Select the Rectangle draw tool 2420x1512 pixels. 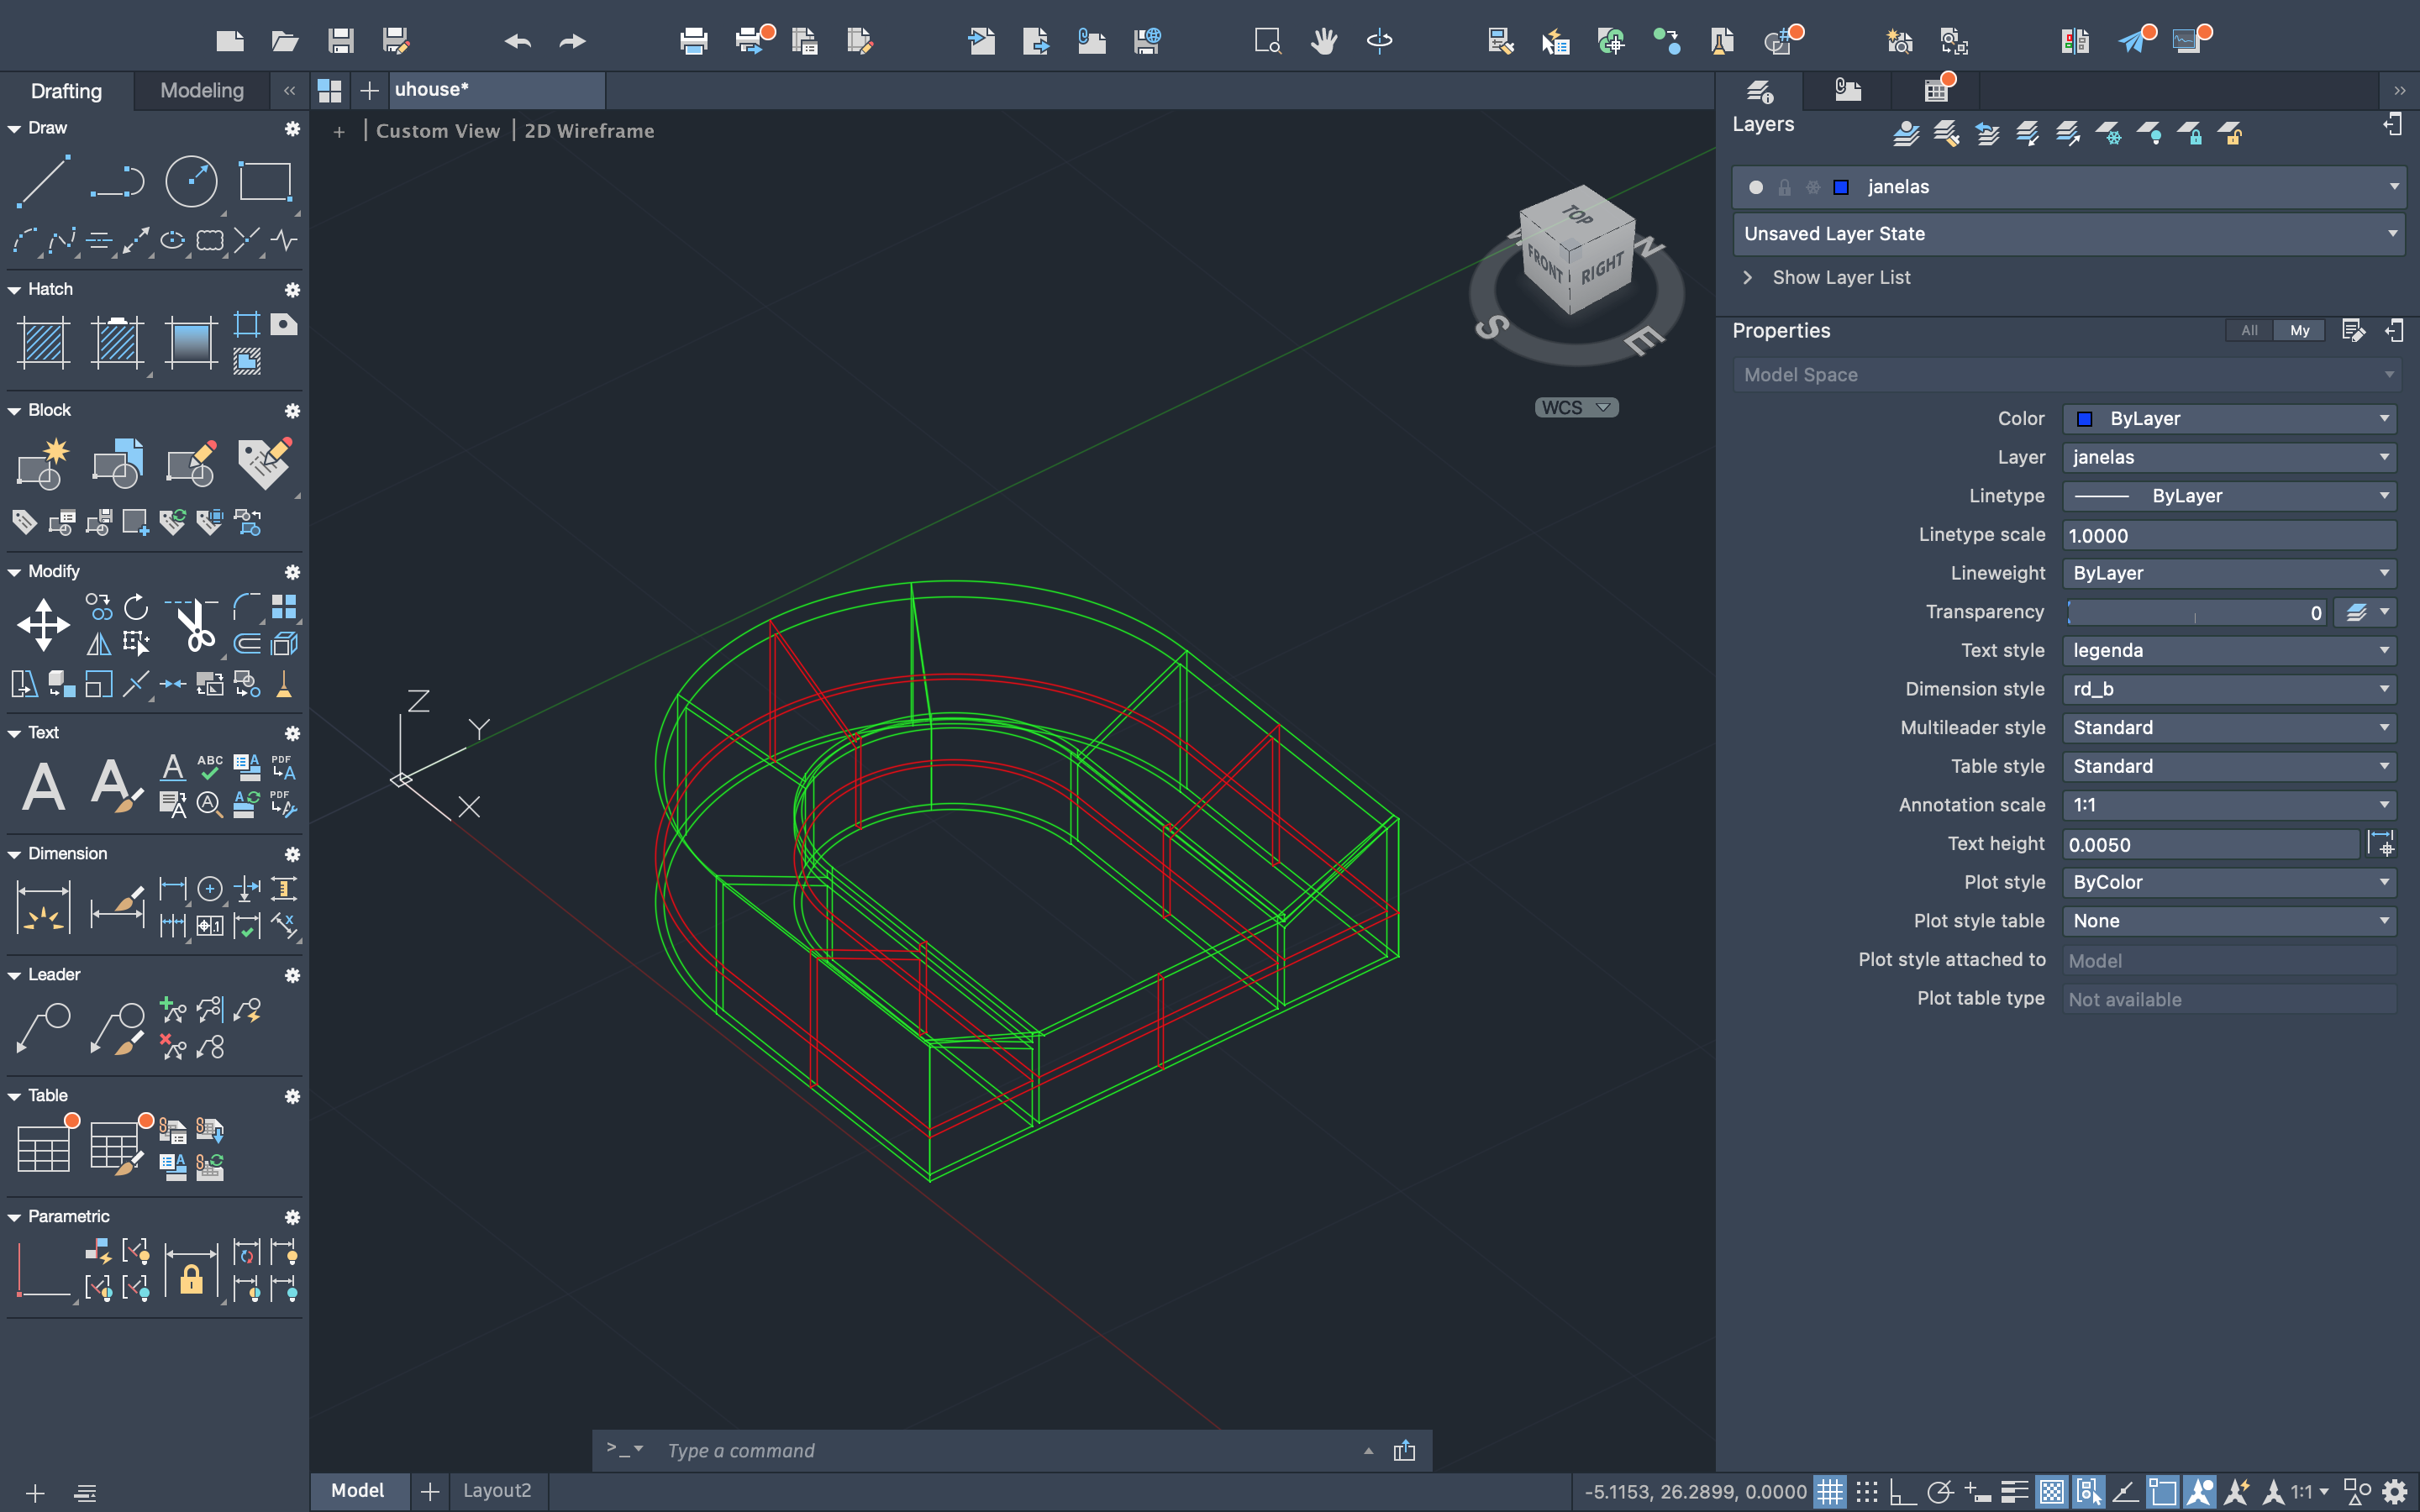tap(265, 181)
